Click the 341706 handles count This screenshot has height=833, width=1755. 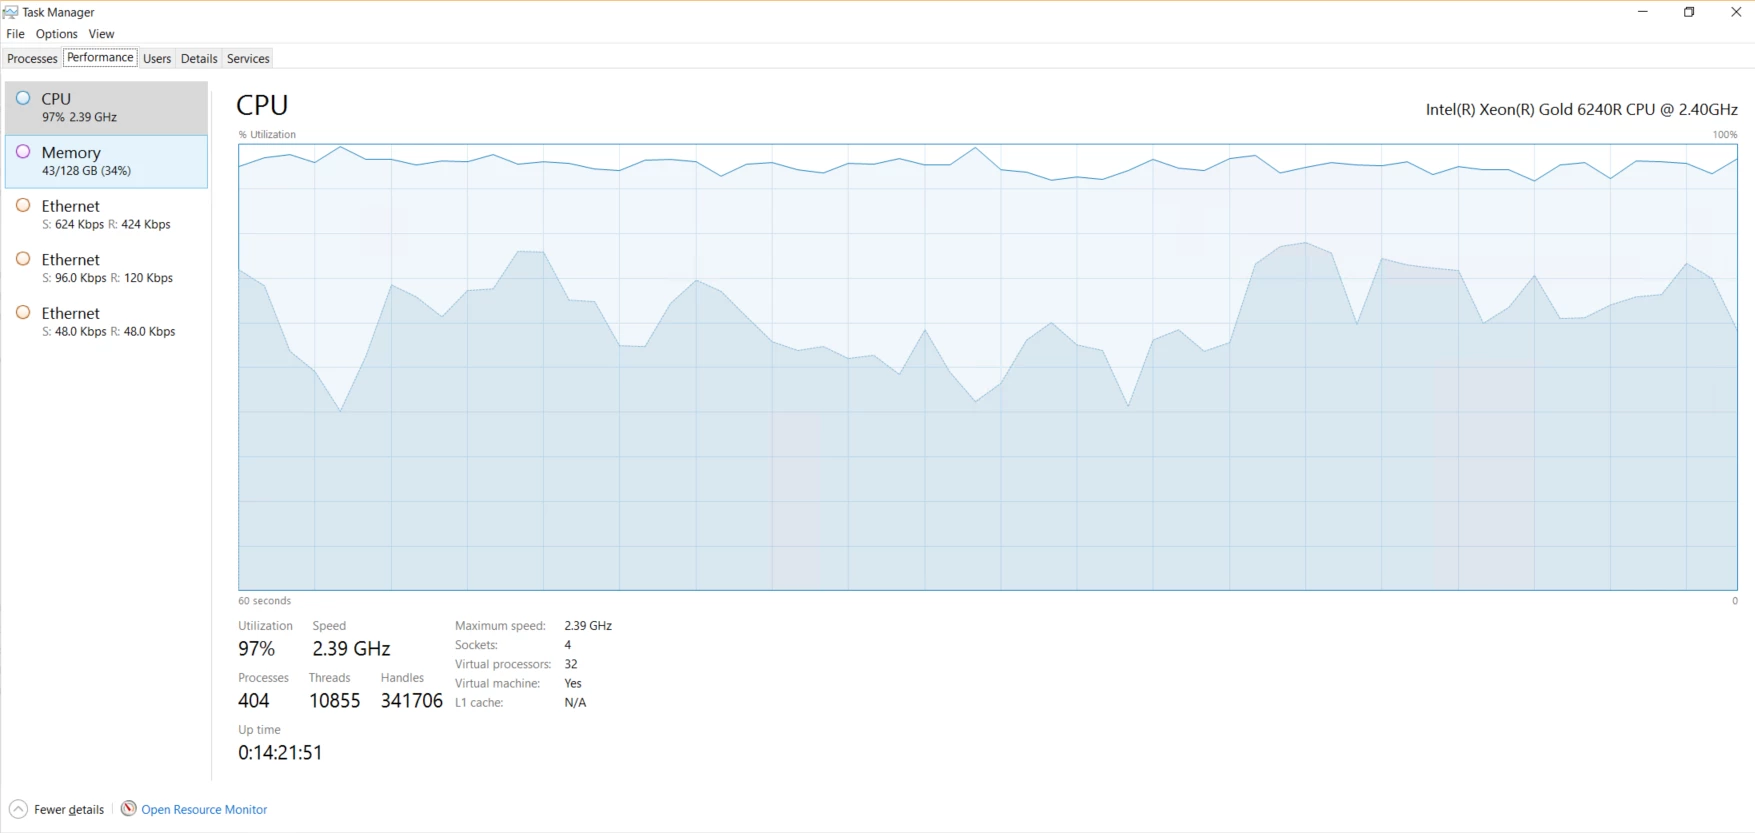(411, 701)
